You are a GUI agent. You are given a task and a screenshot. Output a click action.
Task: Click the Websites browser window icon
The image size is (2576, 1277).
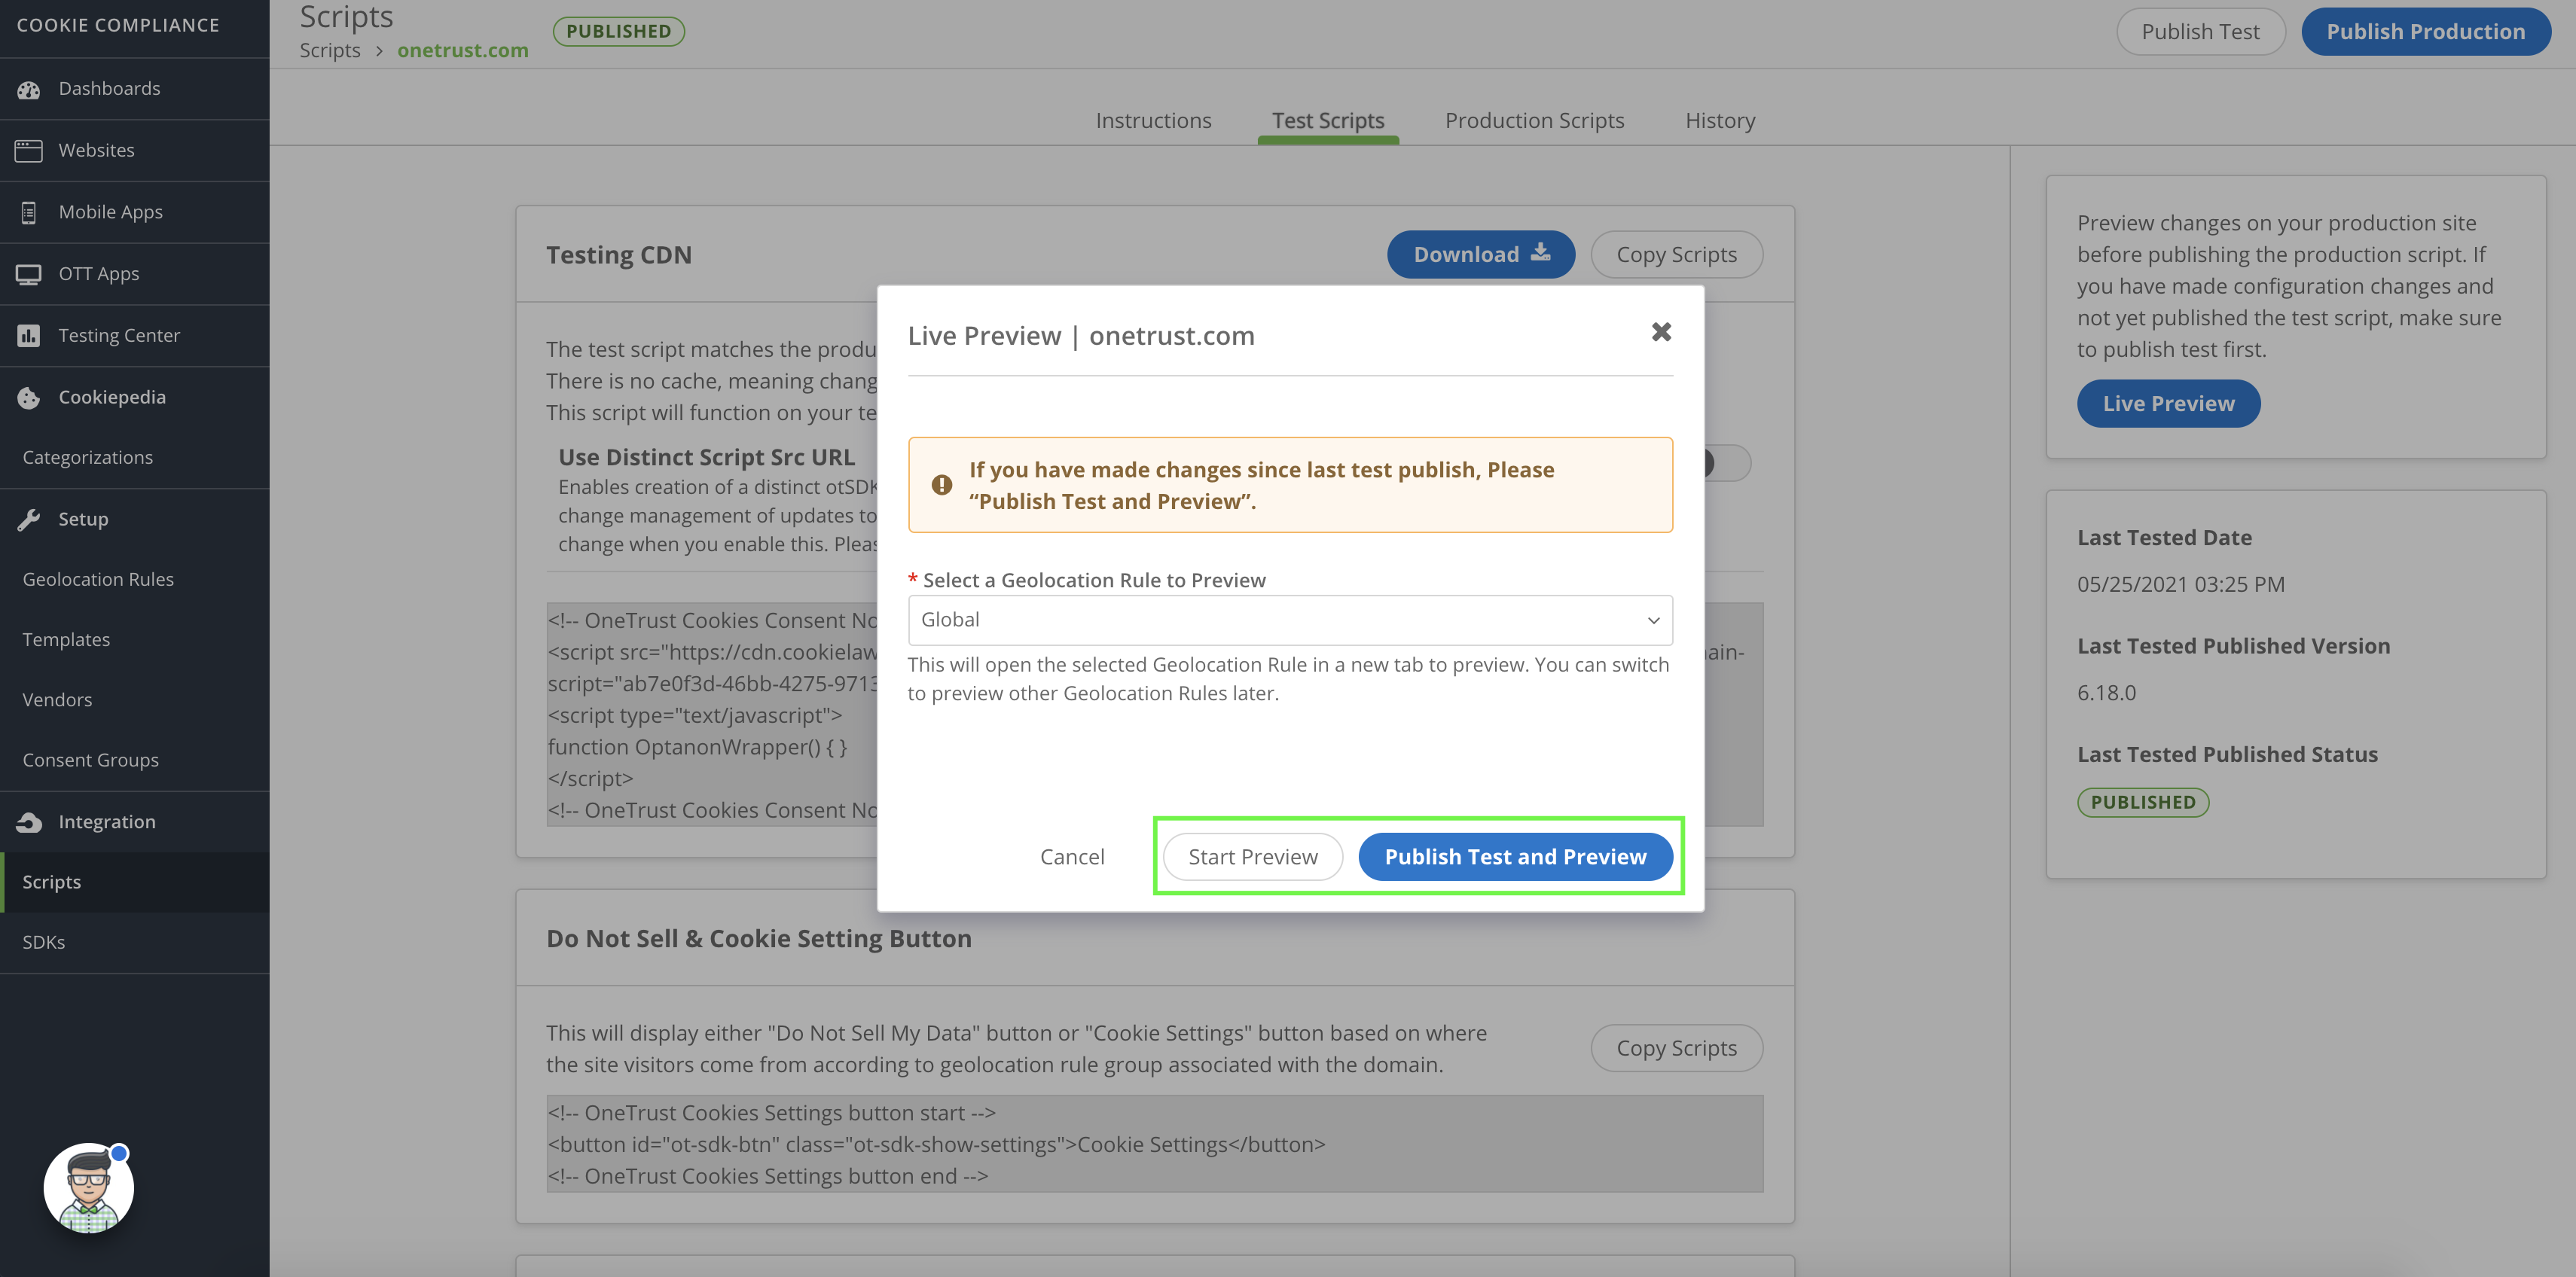pos(29,150)
